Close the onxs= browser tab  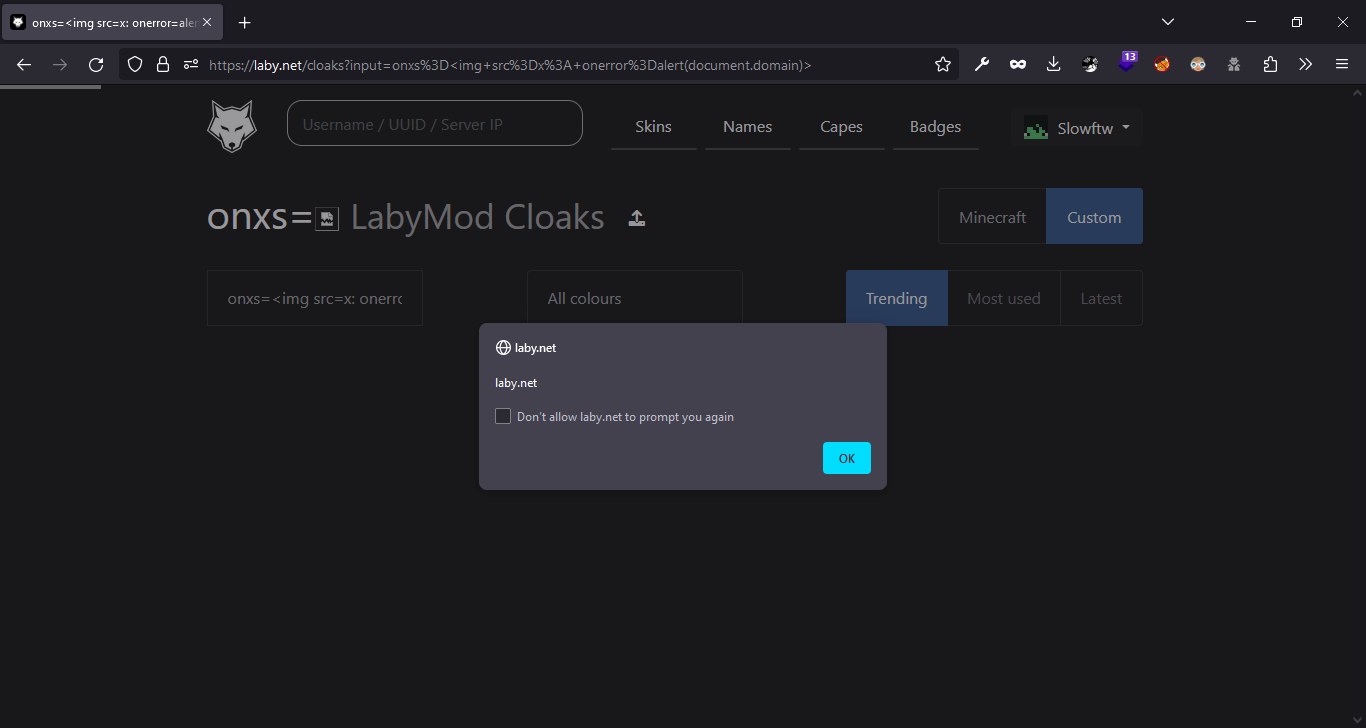pos(207,22)
